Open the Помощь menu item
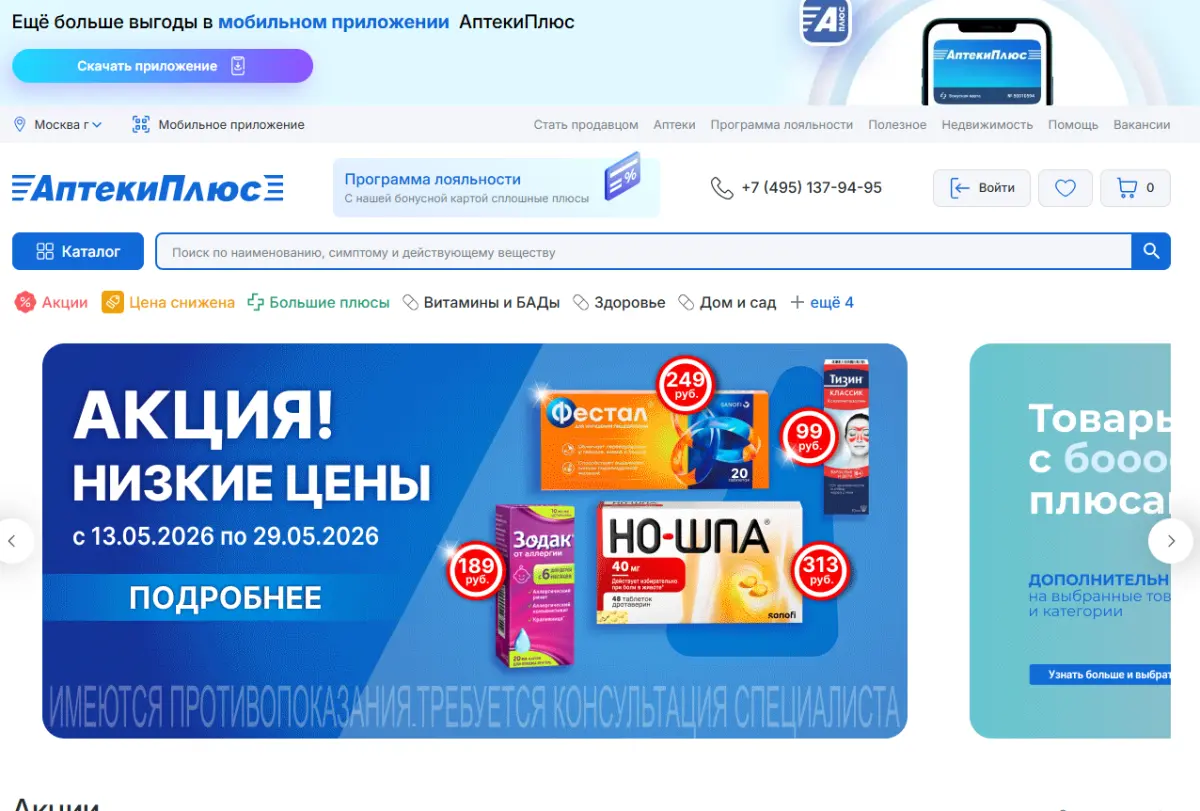Image resolution: width=1200 pixels, height=811 pixels. (x=1073, y=125)
